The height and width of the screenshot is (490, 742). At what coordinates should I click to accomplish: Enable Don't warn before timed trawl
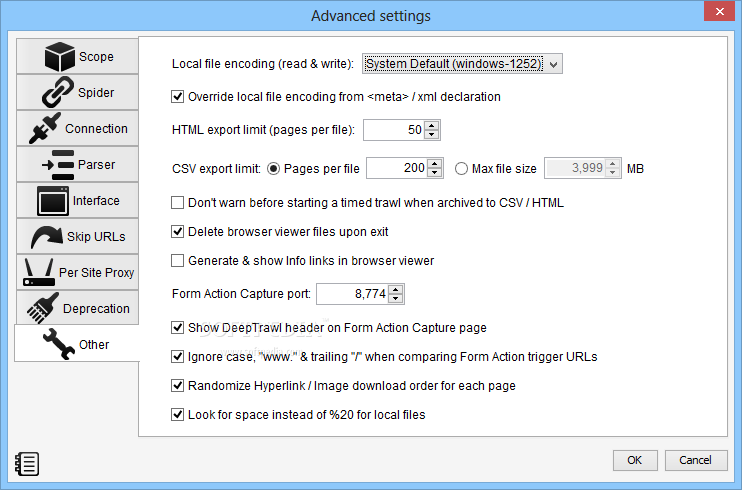tap(177, 203)
